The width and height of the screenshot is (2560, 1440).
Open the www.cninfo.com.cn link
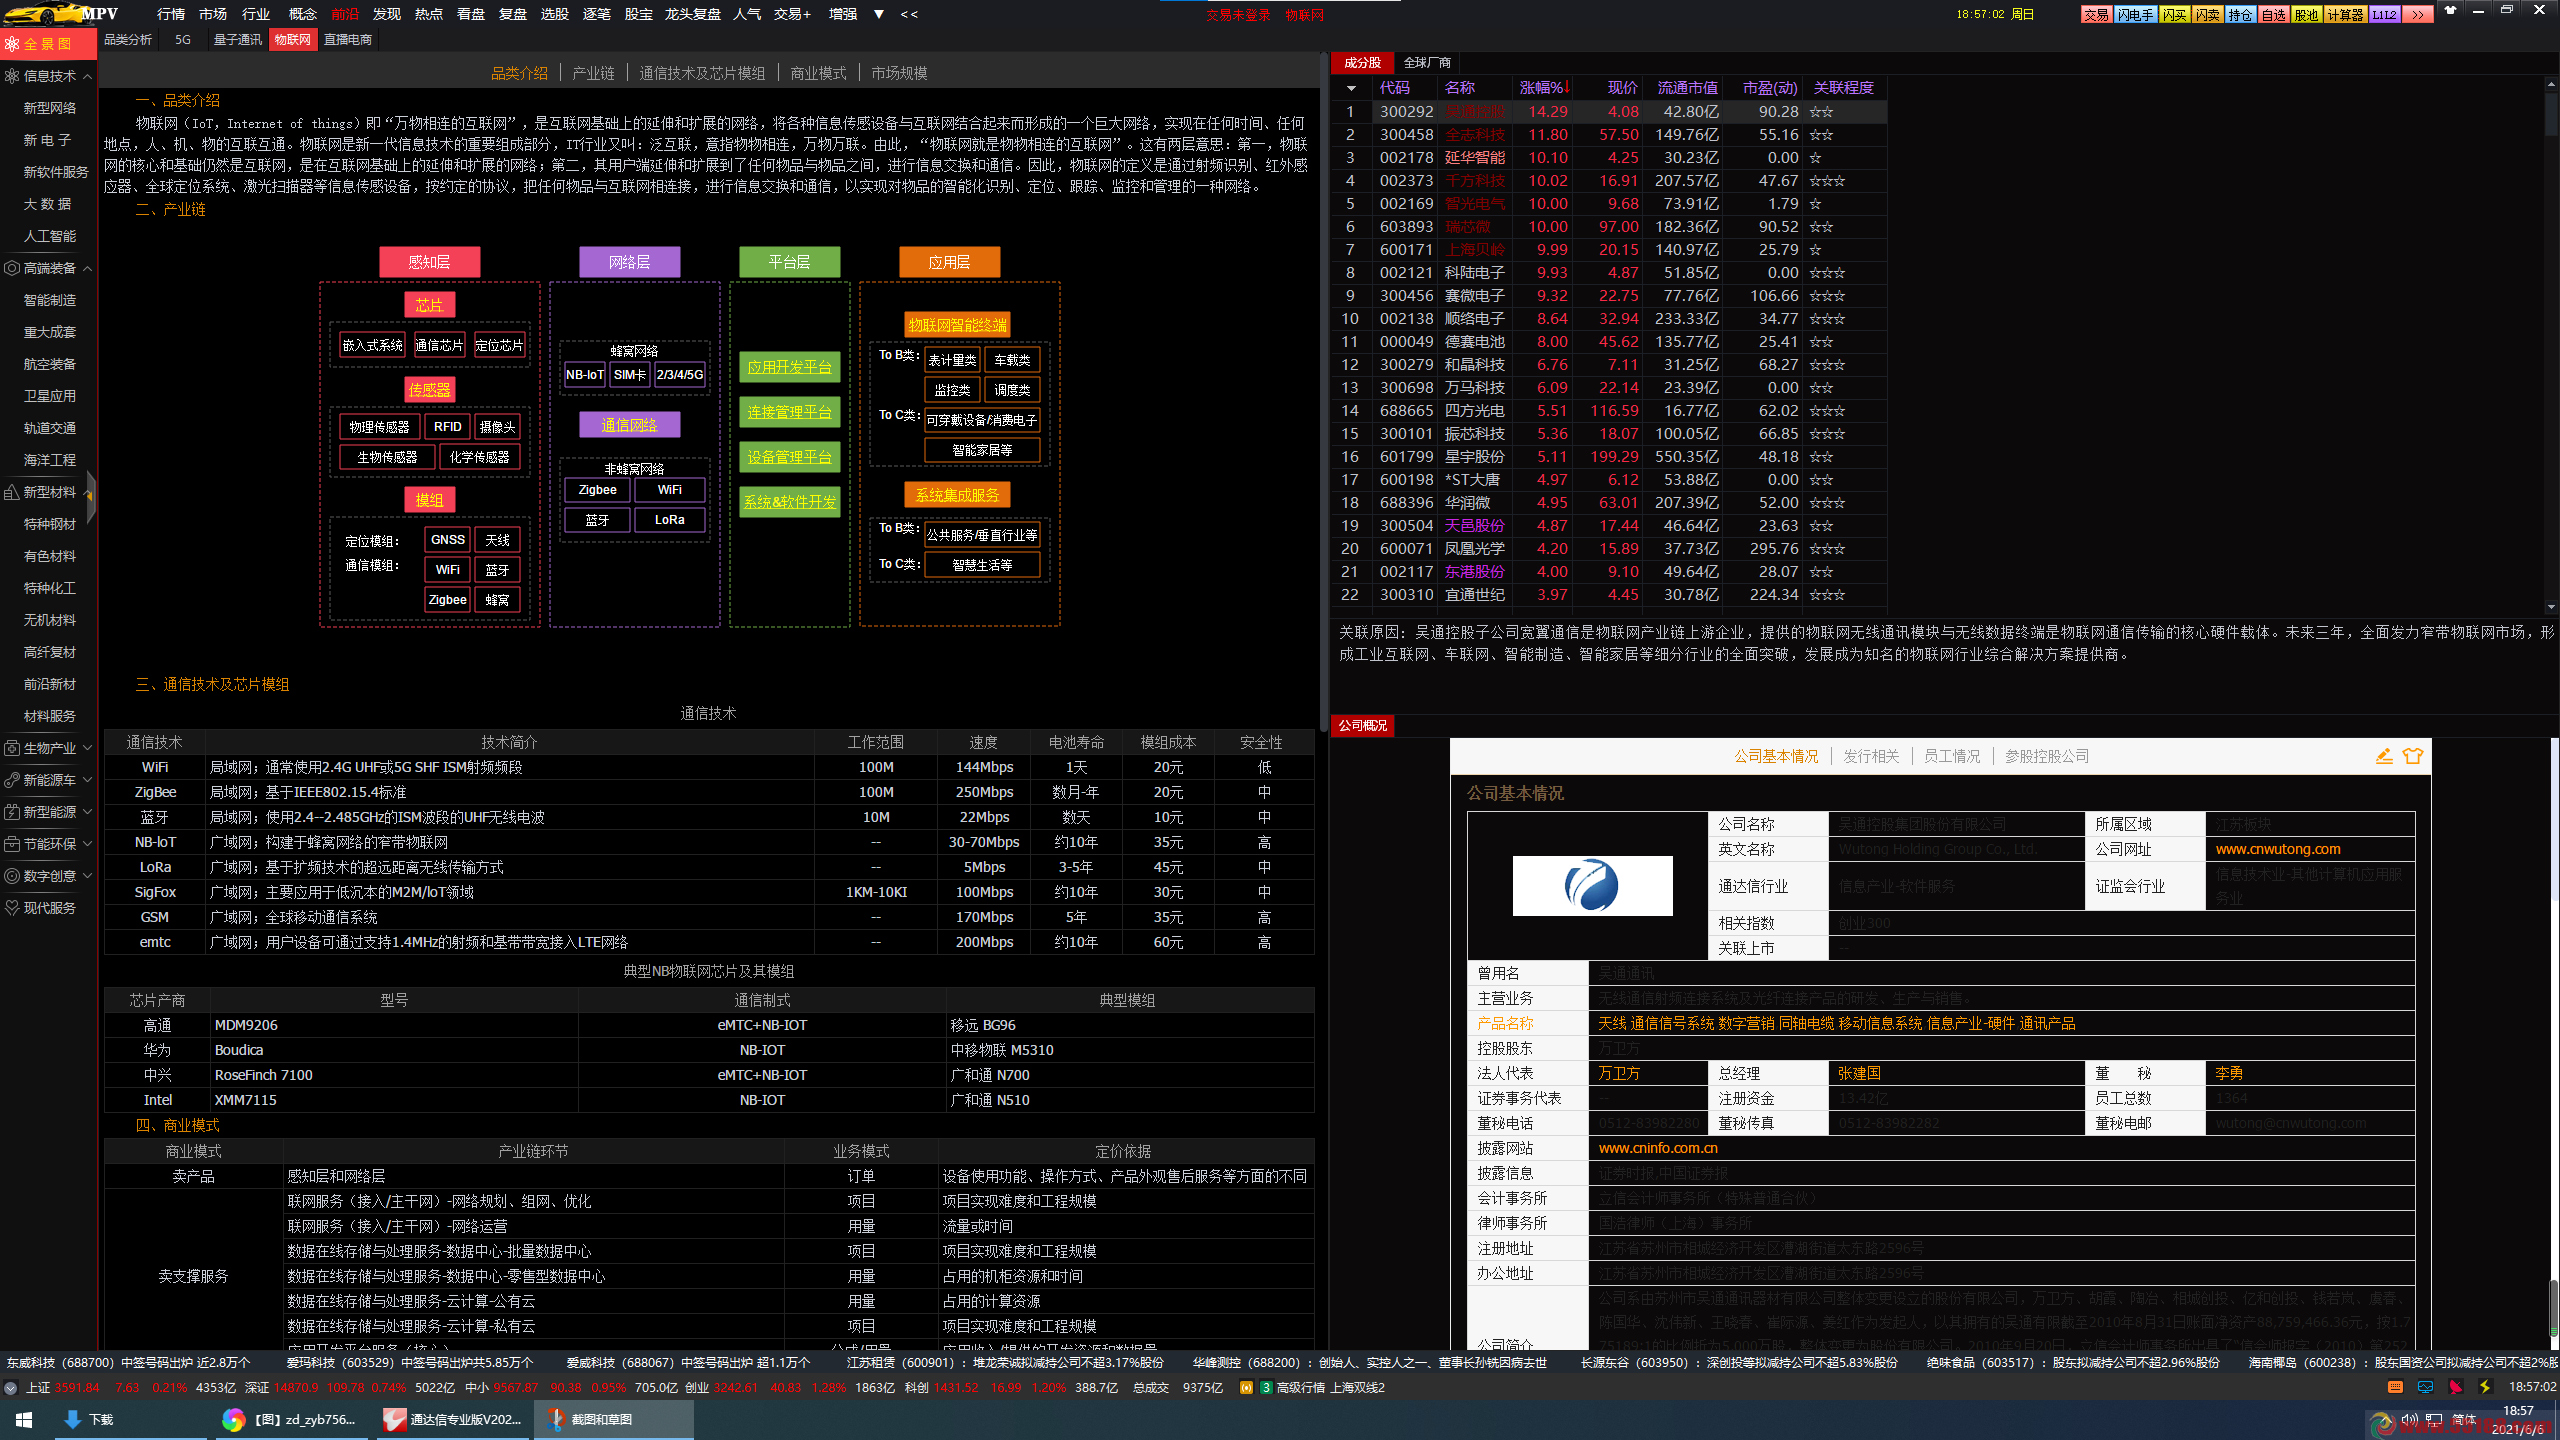[x=1658, y=1148]
